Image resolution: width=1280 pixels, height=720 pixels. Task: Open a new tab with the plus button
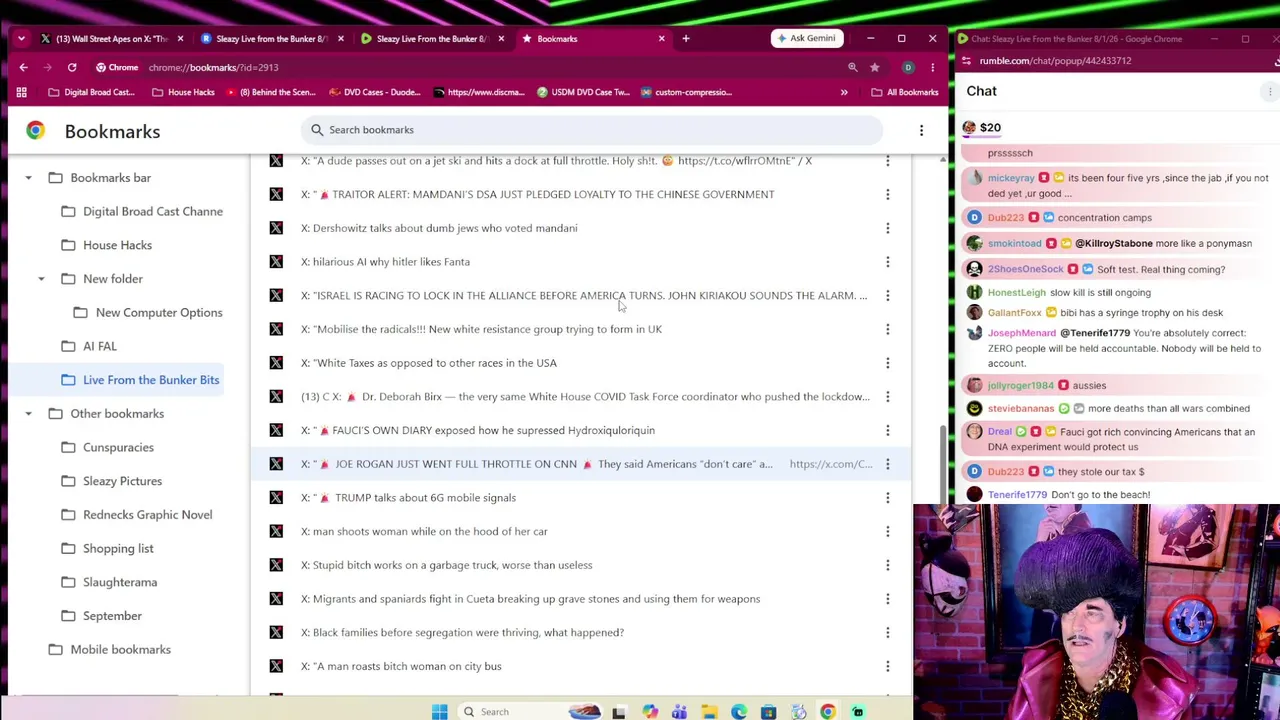coord(686,38)
